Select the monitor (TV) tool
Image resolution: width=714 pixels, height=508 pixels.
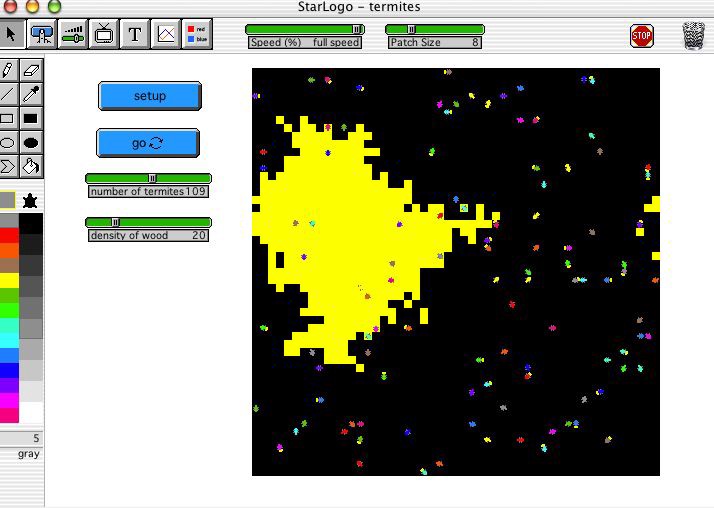[104, 35]
